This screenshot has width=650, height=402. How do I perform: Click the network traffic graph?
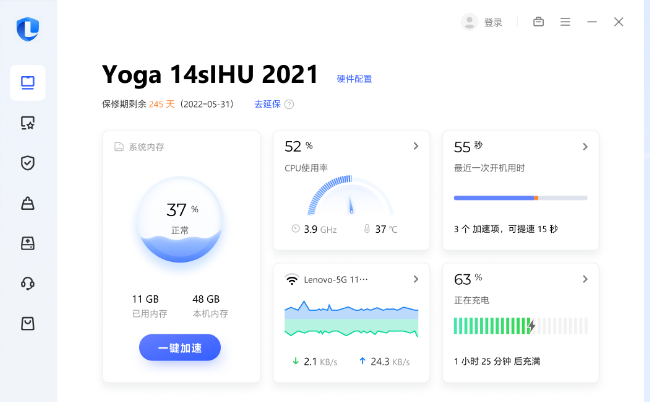[x=351, y=318]
